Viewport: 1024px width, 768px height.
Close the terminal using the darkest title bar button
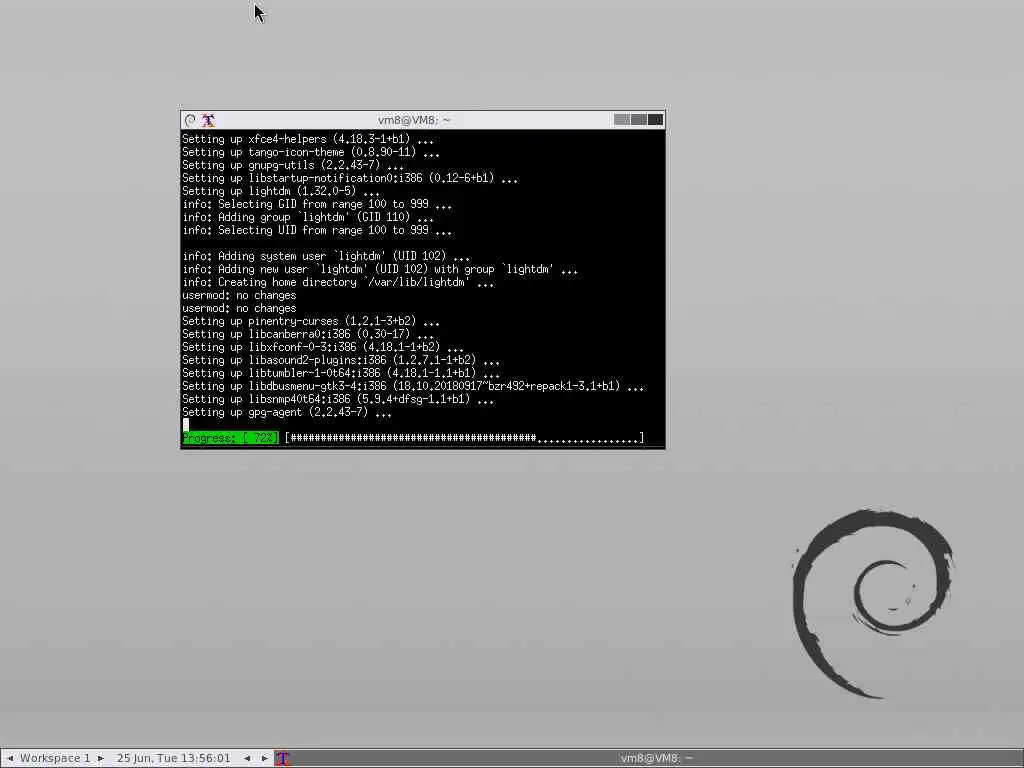pos(655,120)
